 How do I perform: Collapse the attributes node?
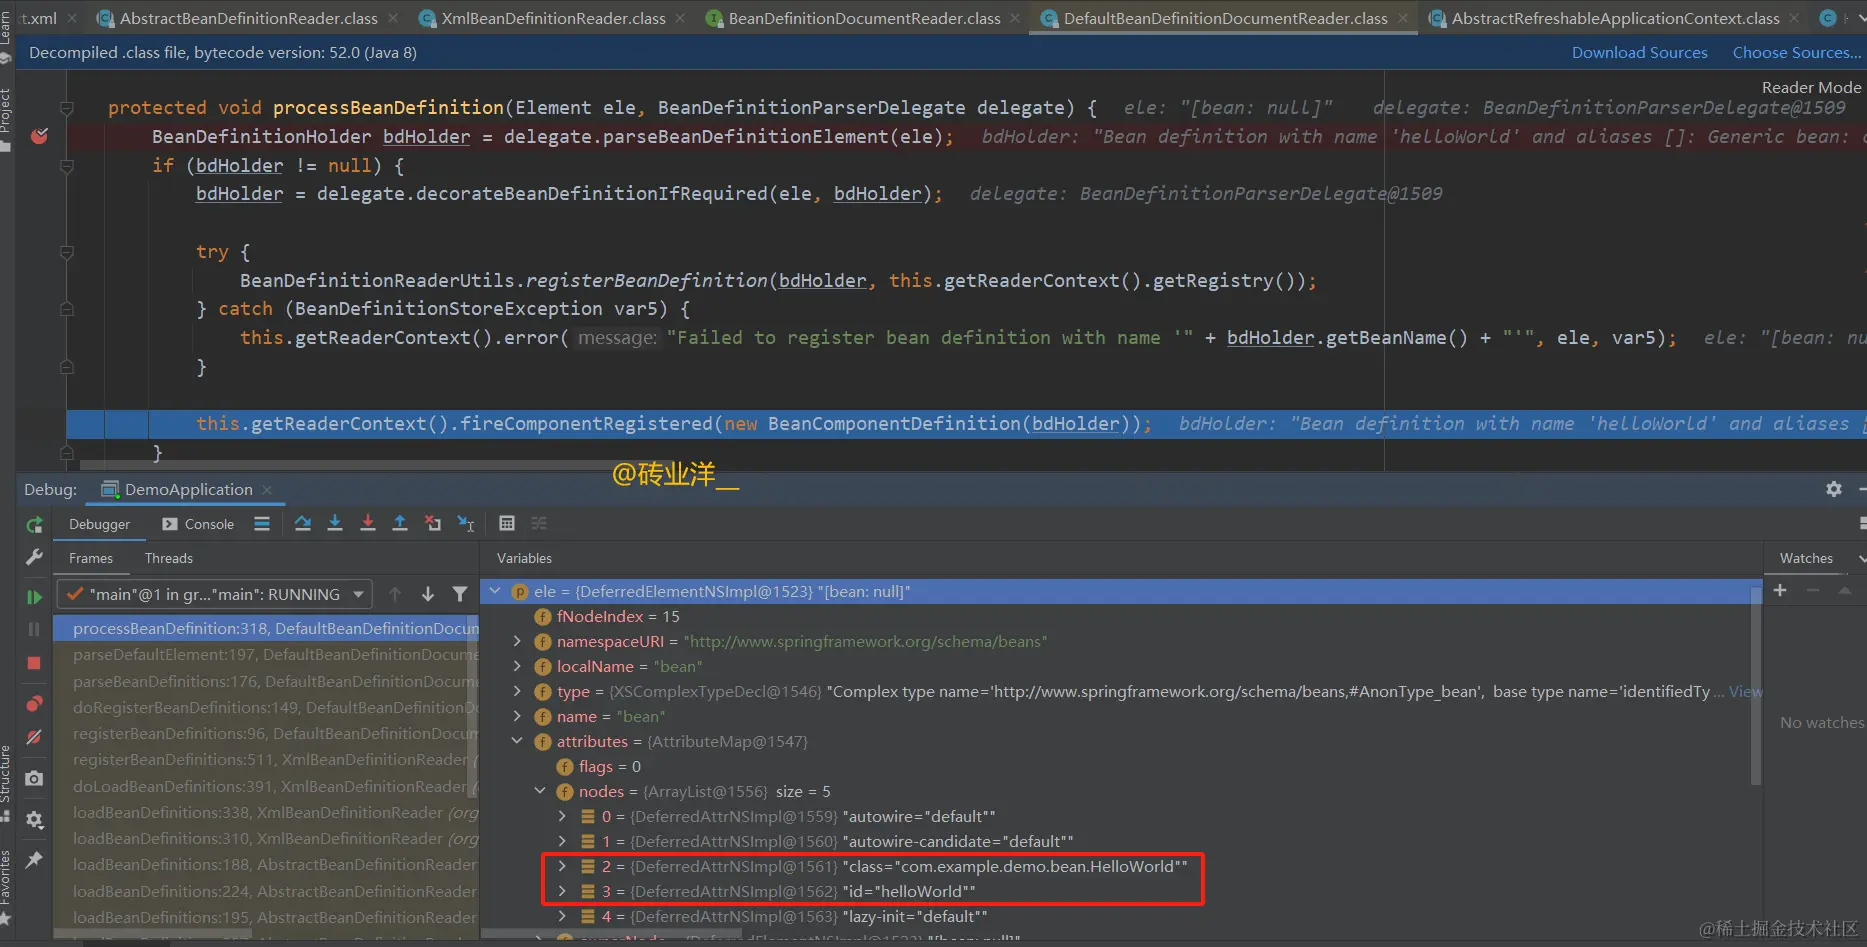(x=517, y=741)
